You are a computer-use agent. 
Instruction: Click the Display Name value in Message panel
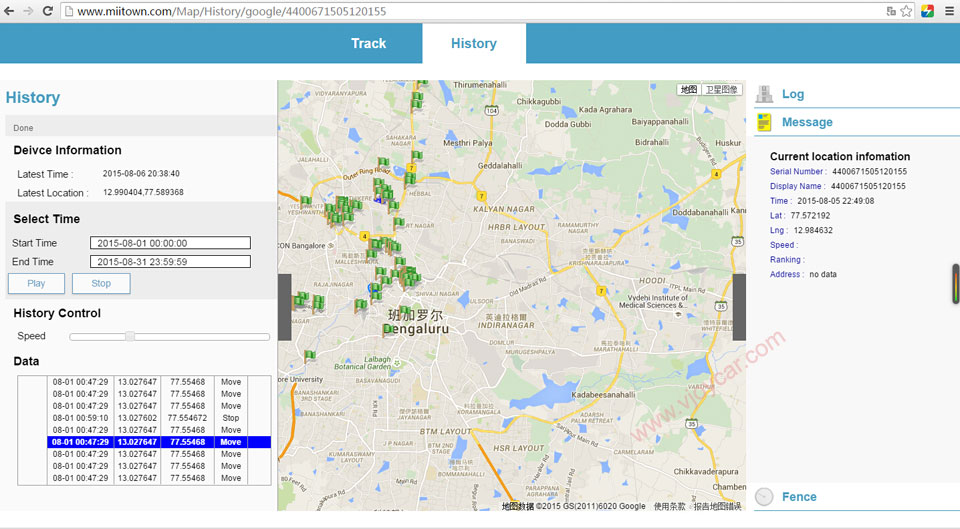pos(868,186)
